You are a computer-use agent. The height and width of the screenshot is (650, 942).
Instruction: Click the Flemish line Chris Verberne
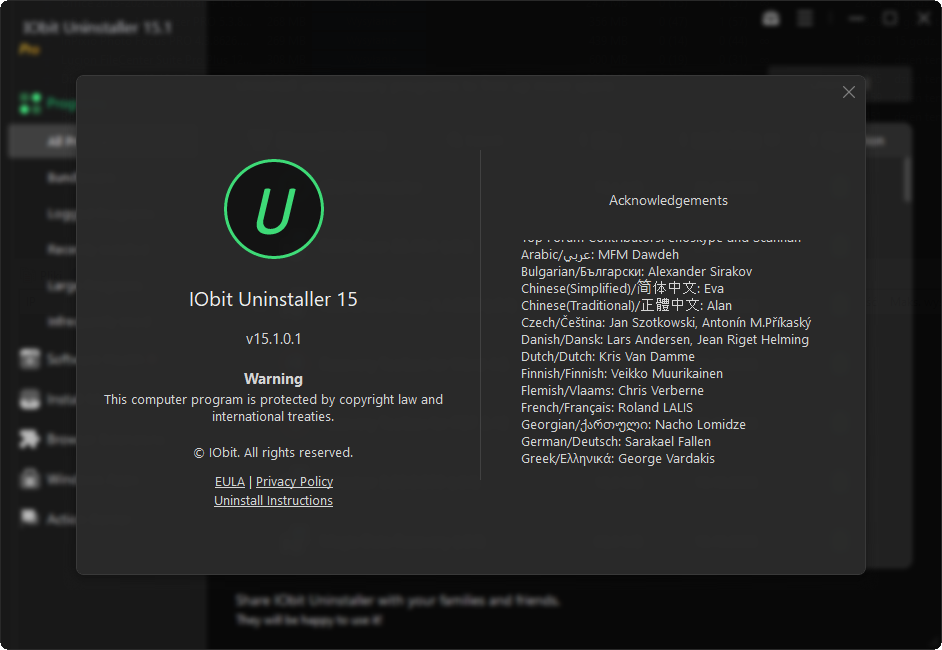click(x=612, y=390)
